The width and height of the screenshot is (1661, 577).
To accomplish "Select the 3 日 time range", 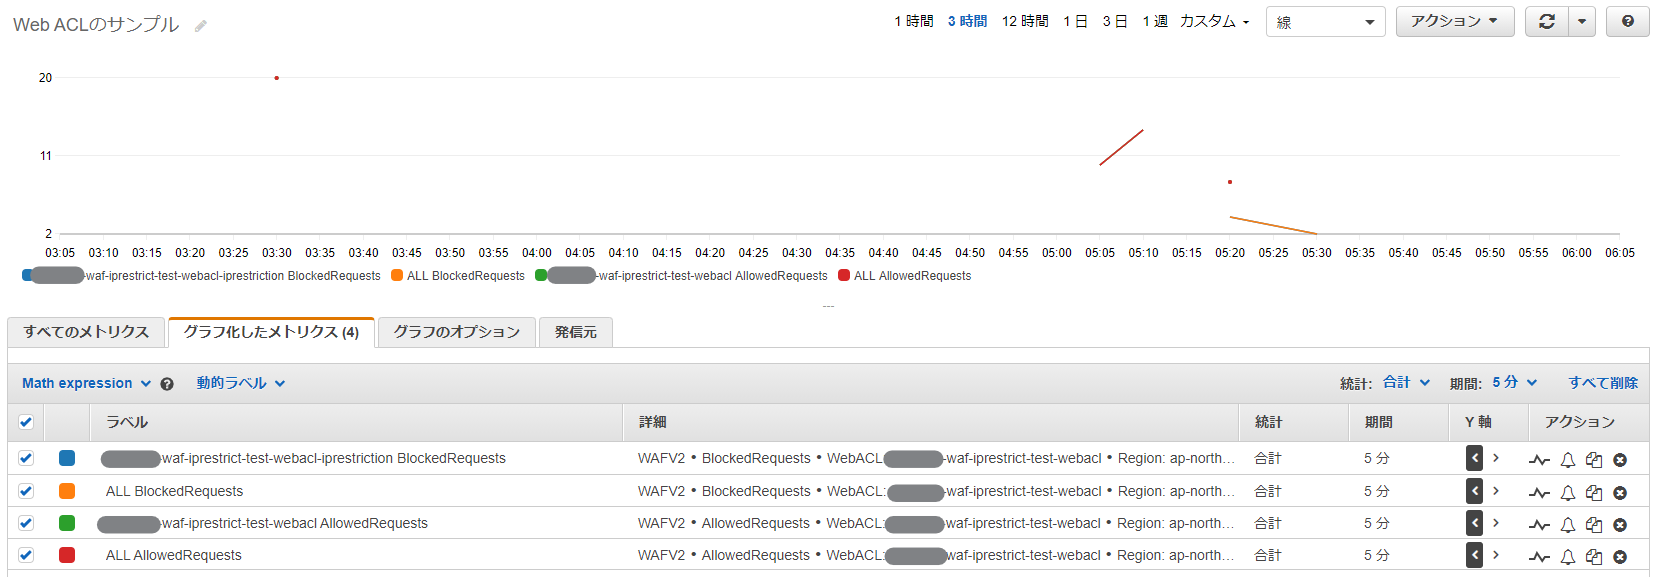I will [1115, 21].
